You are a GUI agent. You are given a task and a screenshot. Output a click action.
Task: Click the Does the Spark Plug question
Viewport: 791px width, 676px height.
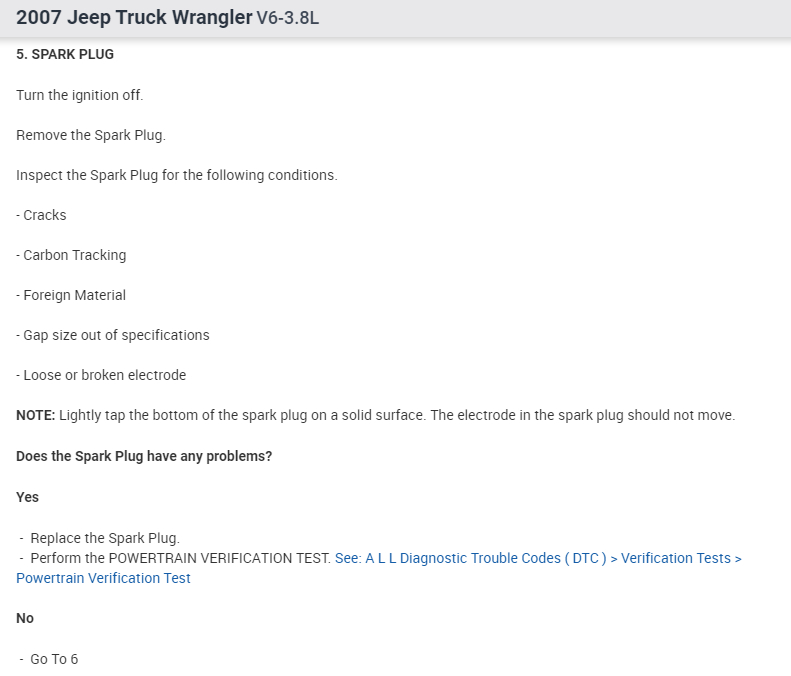pyautogui.click(x=144, y=456)
